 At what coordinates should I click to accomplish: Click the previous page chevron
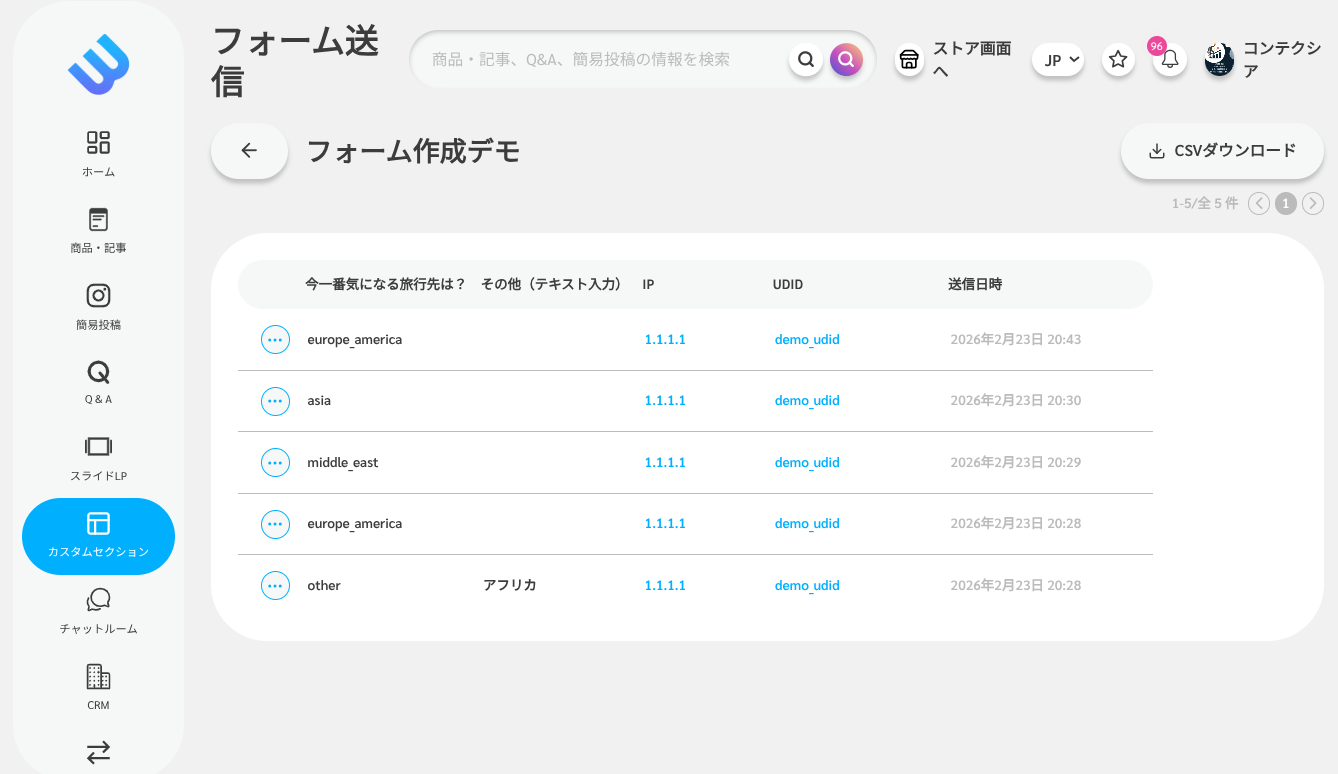click(x=1259, y=203)
